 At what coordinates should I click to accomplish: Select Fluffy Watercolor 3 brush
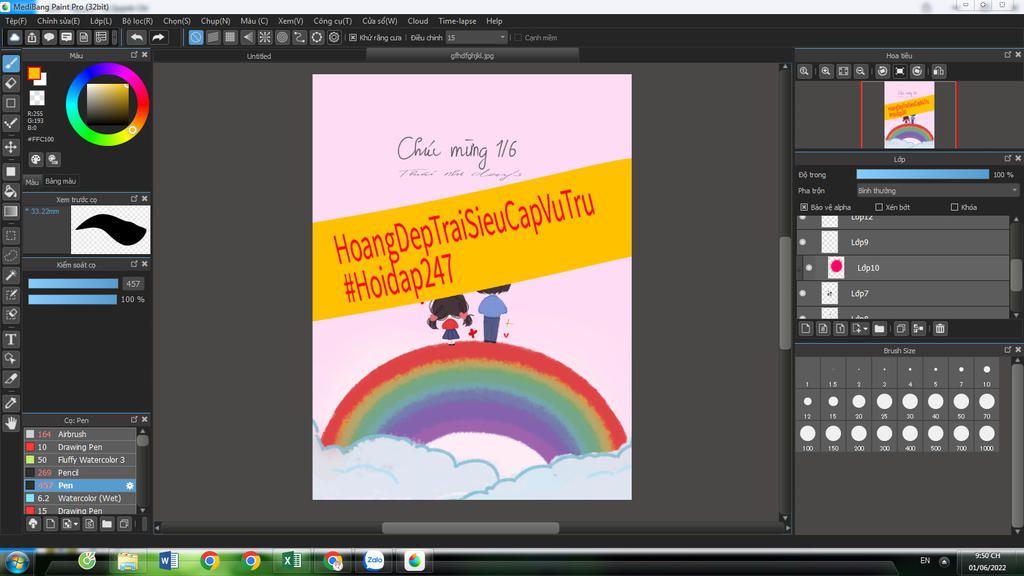click(x=80, y=460)
